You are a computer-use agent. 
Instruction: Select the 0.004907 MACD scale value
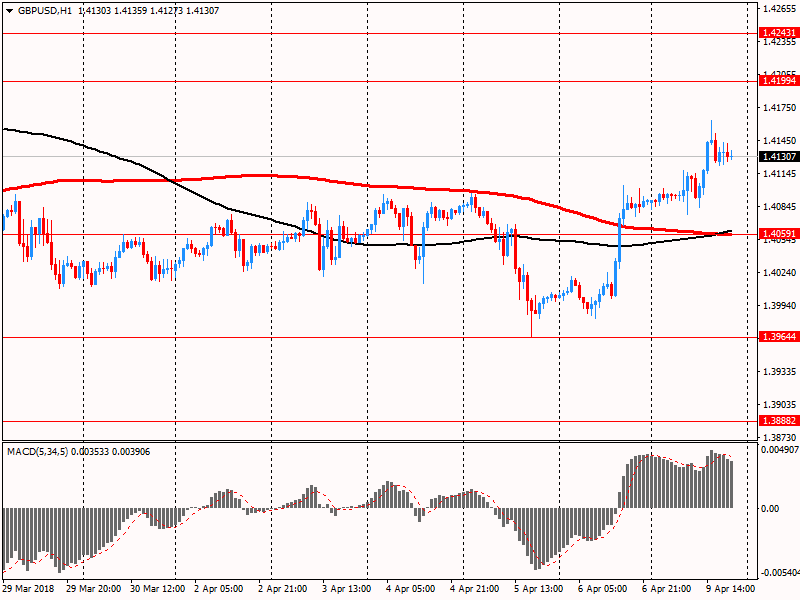tap(780, 449)
